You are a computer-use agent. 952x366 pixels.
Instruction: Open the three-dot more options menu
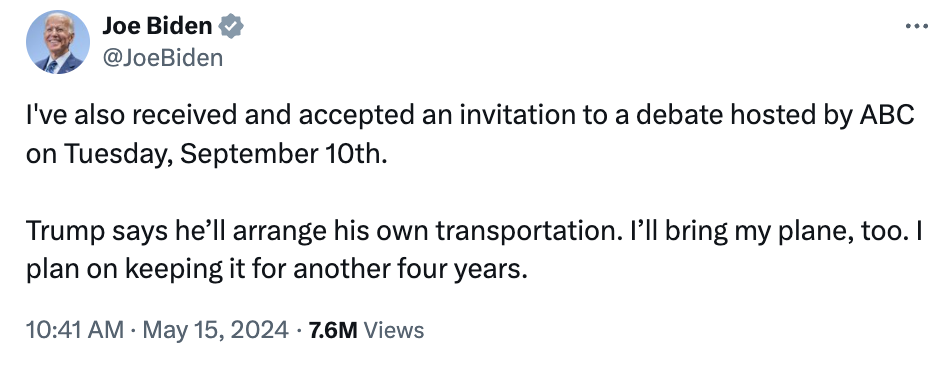point(916,26)
